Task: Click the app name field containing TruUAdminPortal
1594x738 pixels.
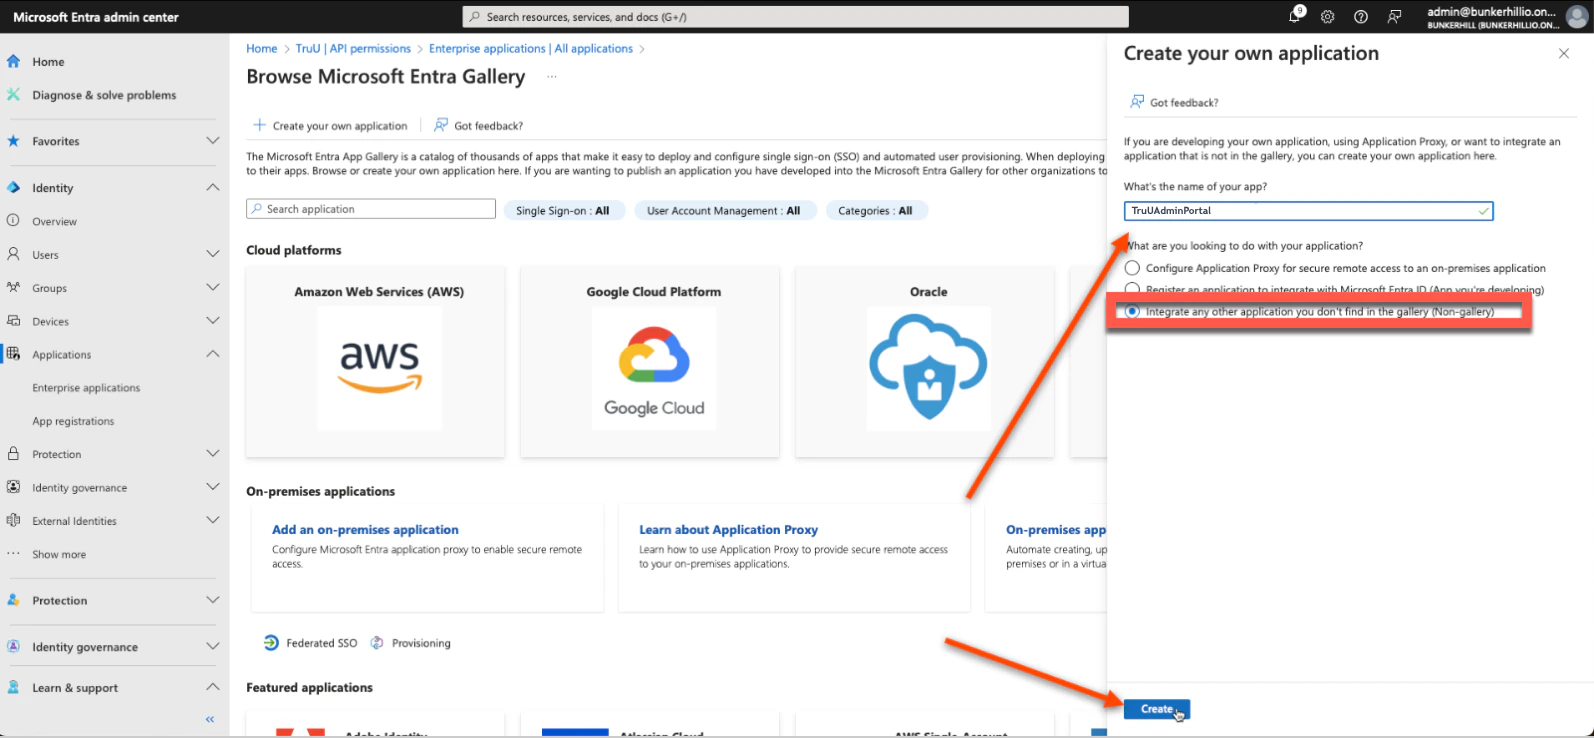Action: coord(1308,210)
